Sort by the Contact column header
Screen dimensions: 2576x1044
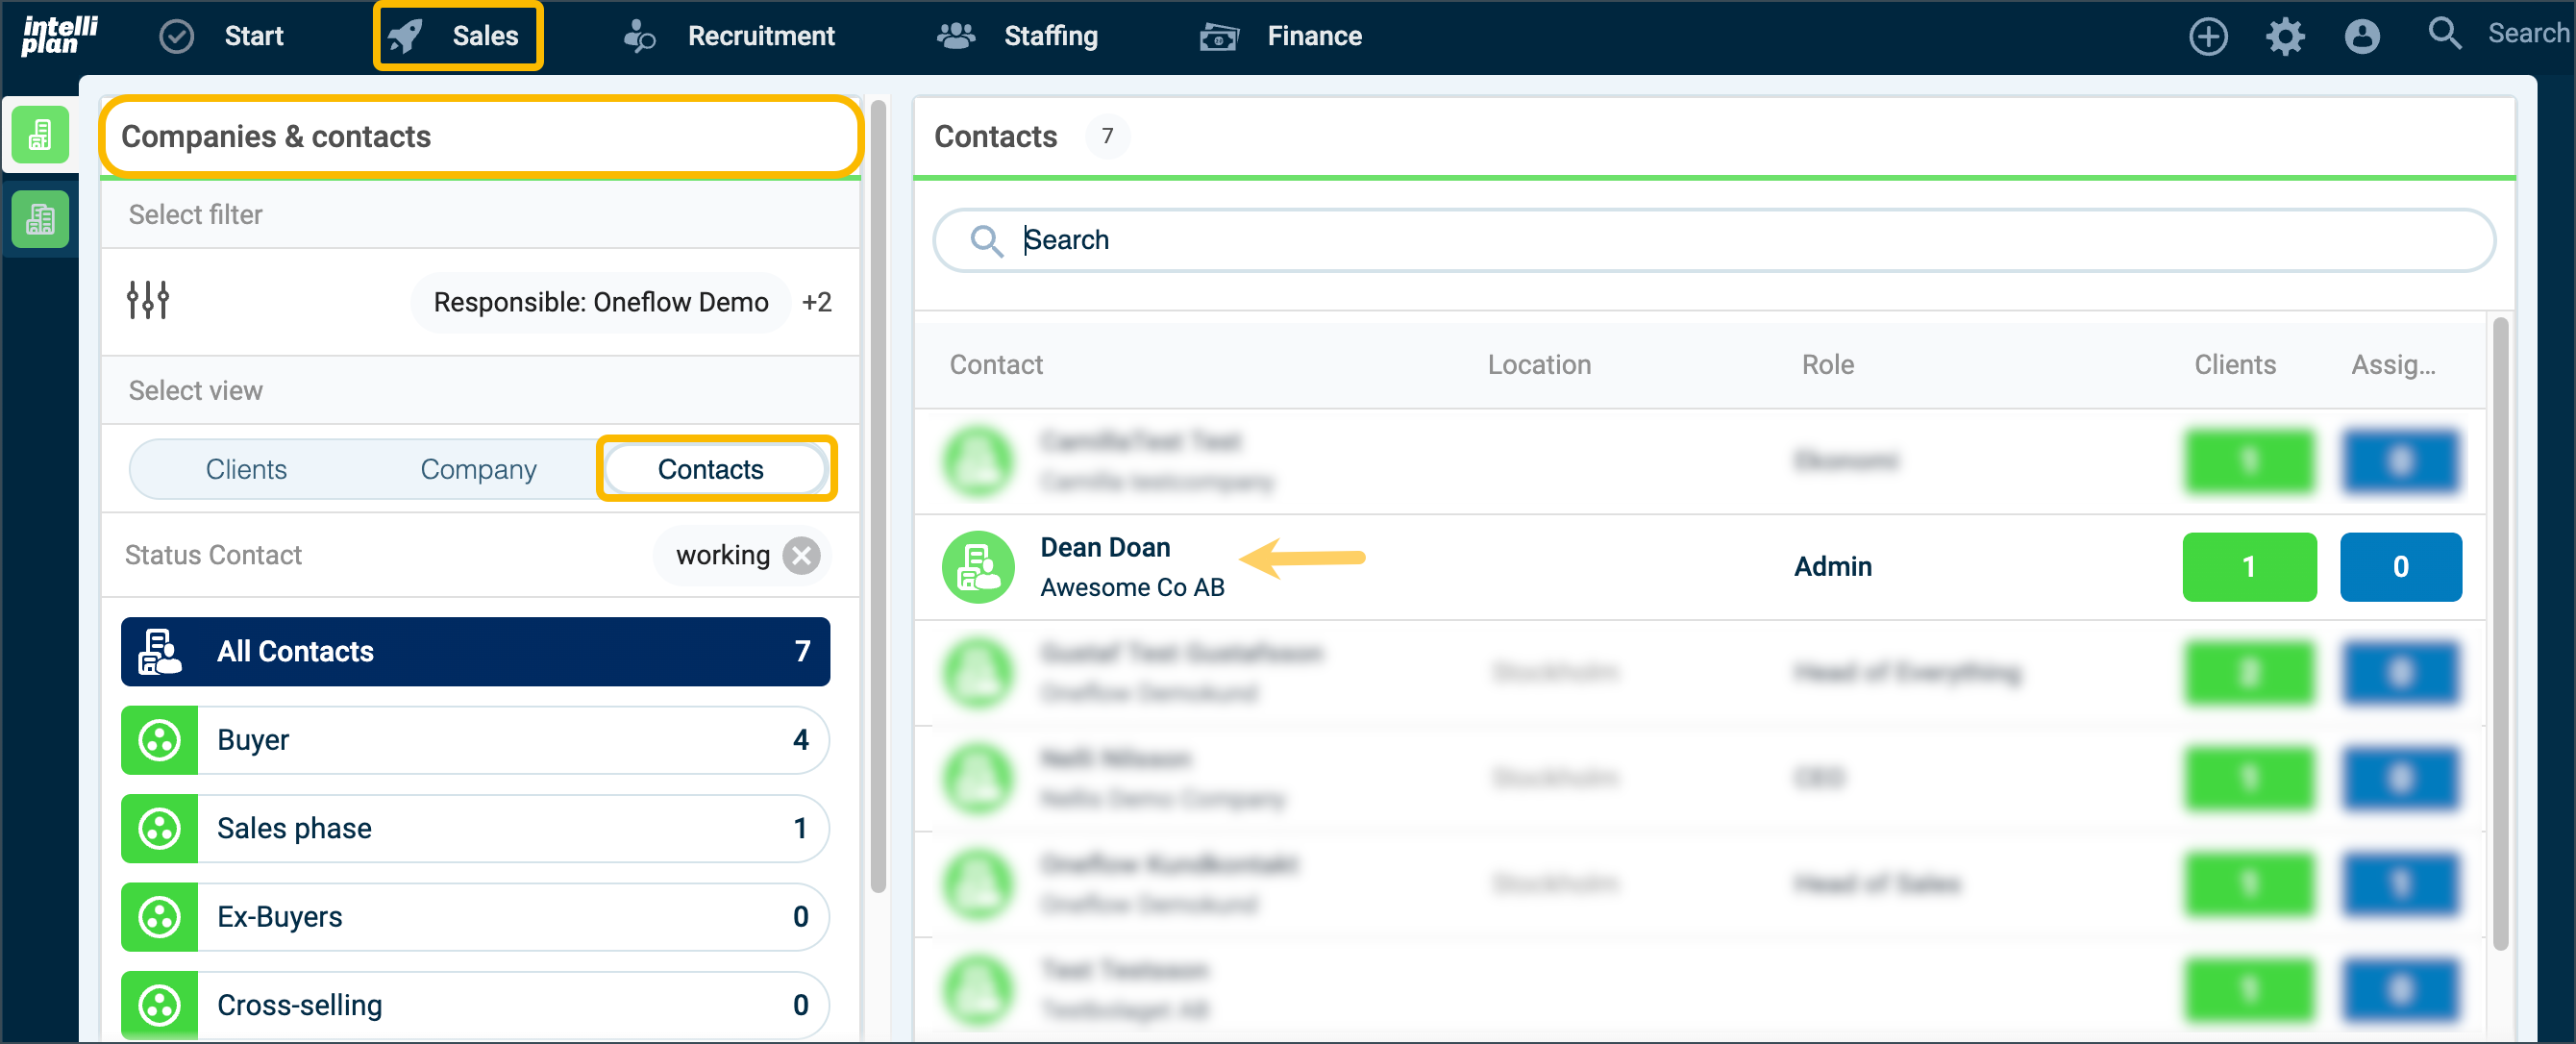tap(996, 365)
